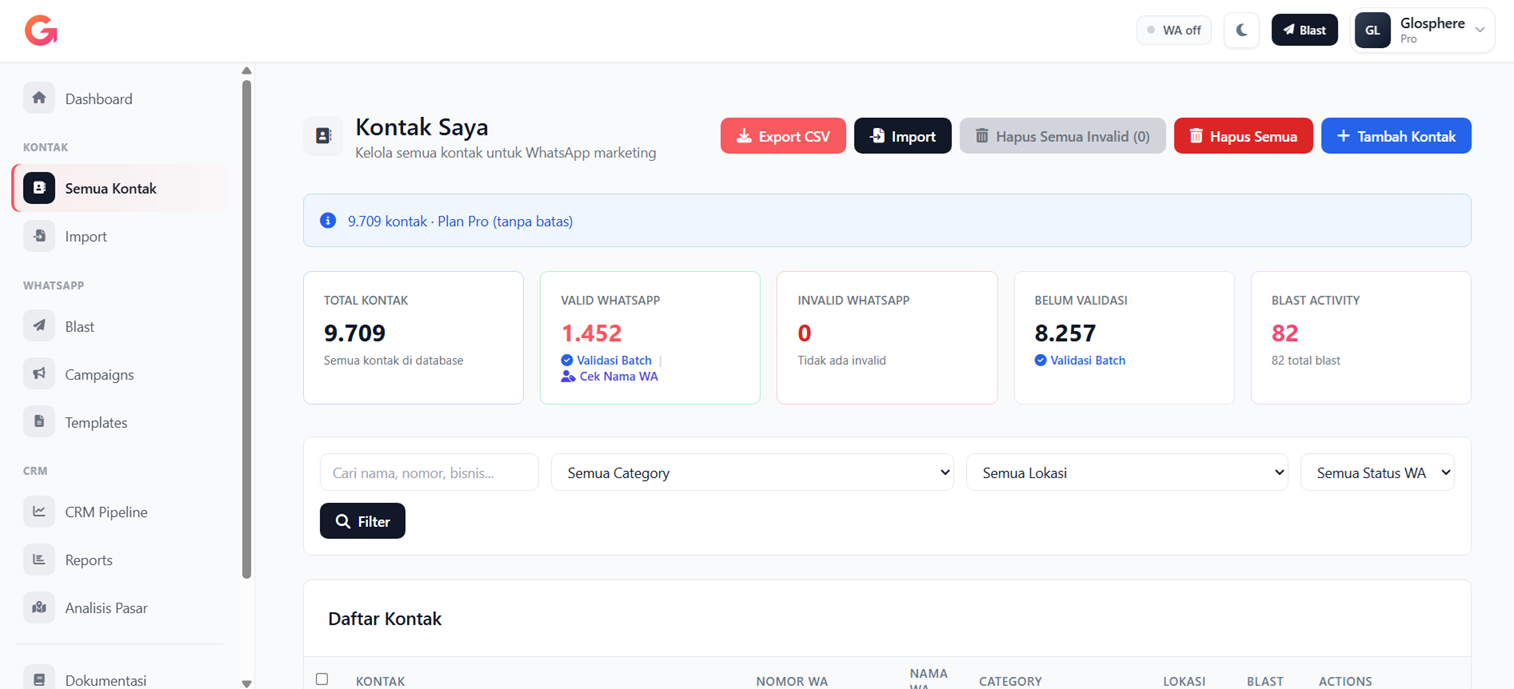The height and width of the screenshot is (689, 1514).
Task: Click the Blast button in top bar
Action: point(1304,30)
